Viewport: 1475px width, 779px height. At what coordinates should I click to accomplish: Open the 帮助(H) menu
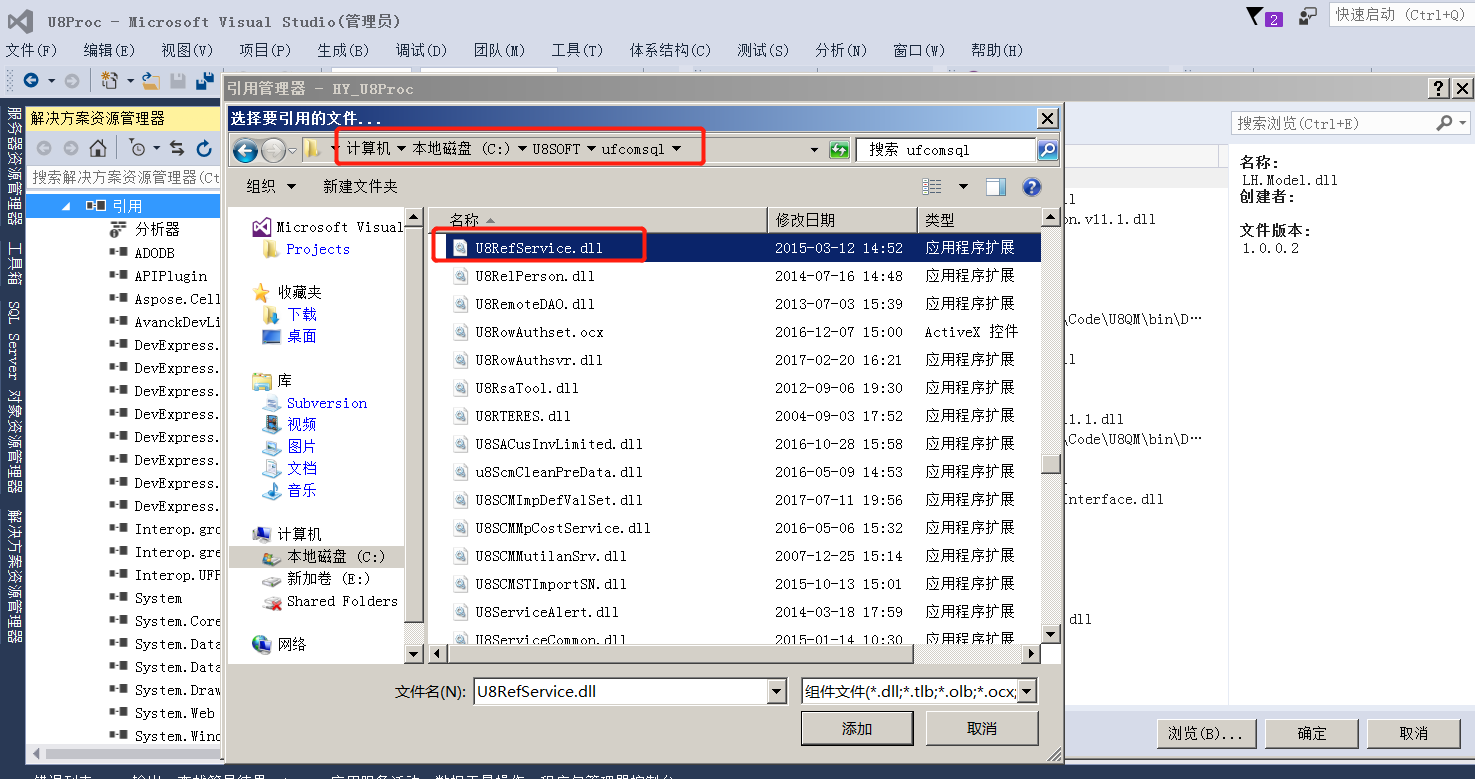click(997, 50)
